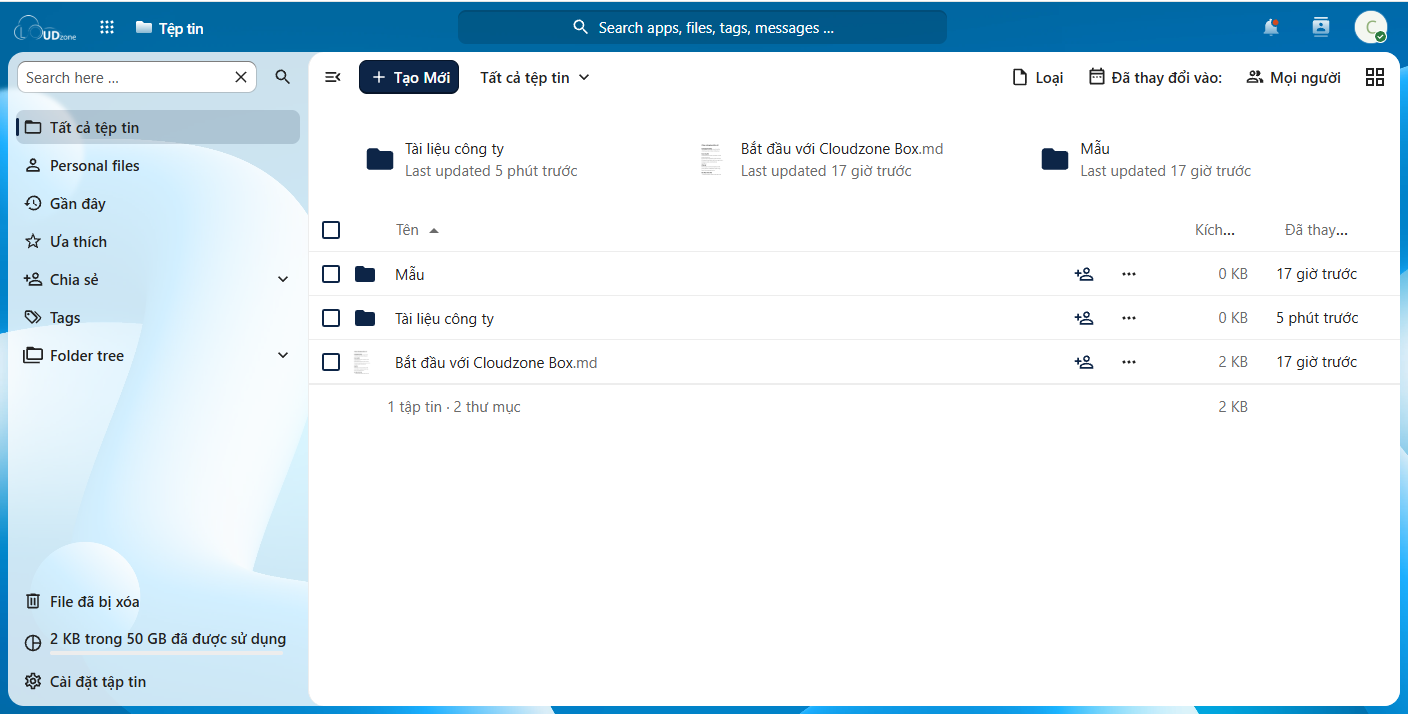The image size is (1408, 714).
Task: Open more actions for Tài liệu công ty row
Action: pos(1129,318)
